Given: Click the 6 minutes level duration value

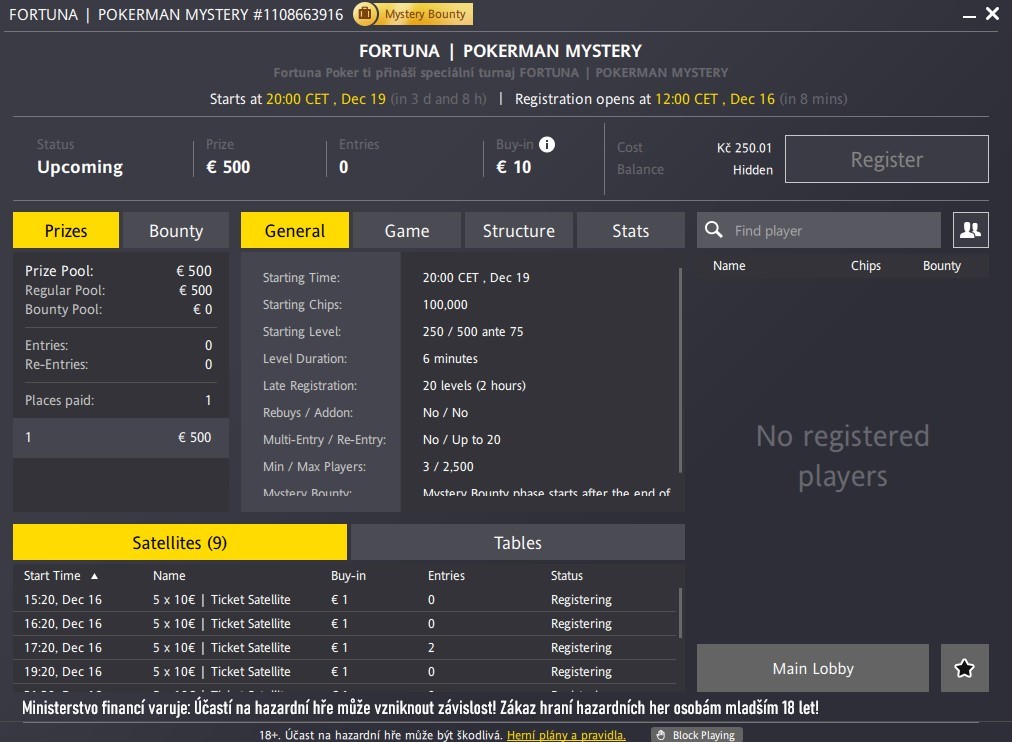Looking at the screenshot, I should click(450, 359).
